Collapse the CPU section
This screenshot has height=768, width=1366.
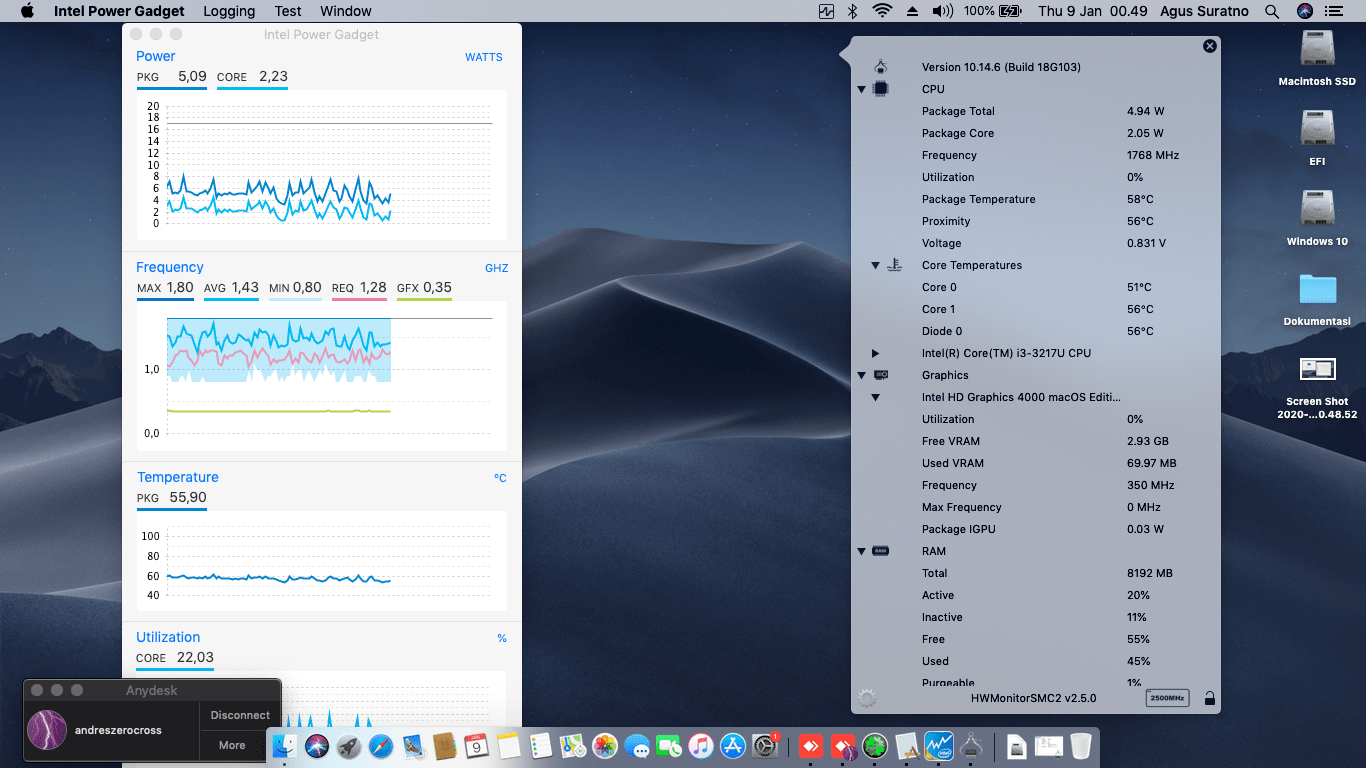pyautogui.click(x=861, y=90)
